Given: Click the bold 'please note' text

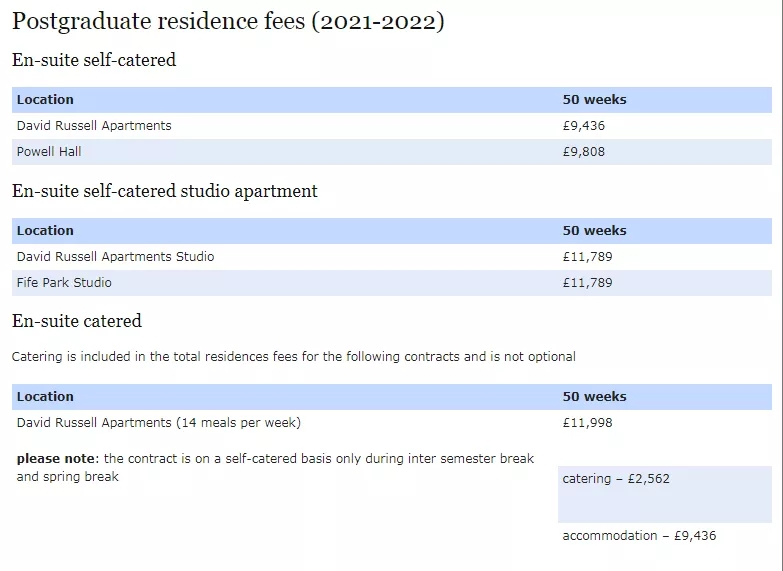Looking at the screenshot, I should pyautogui.click(x=56, y=459).
